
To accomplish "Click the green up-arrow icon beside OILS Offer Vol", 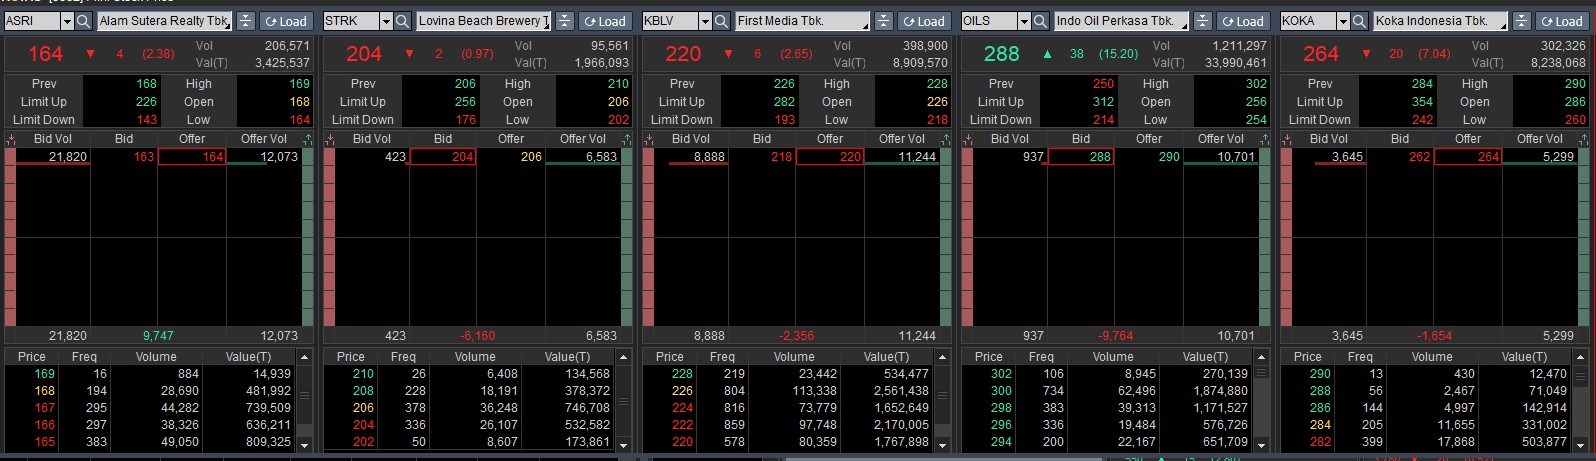I will click(x=1265, y=139).
